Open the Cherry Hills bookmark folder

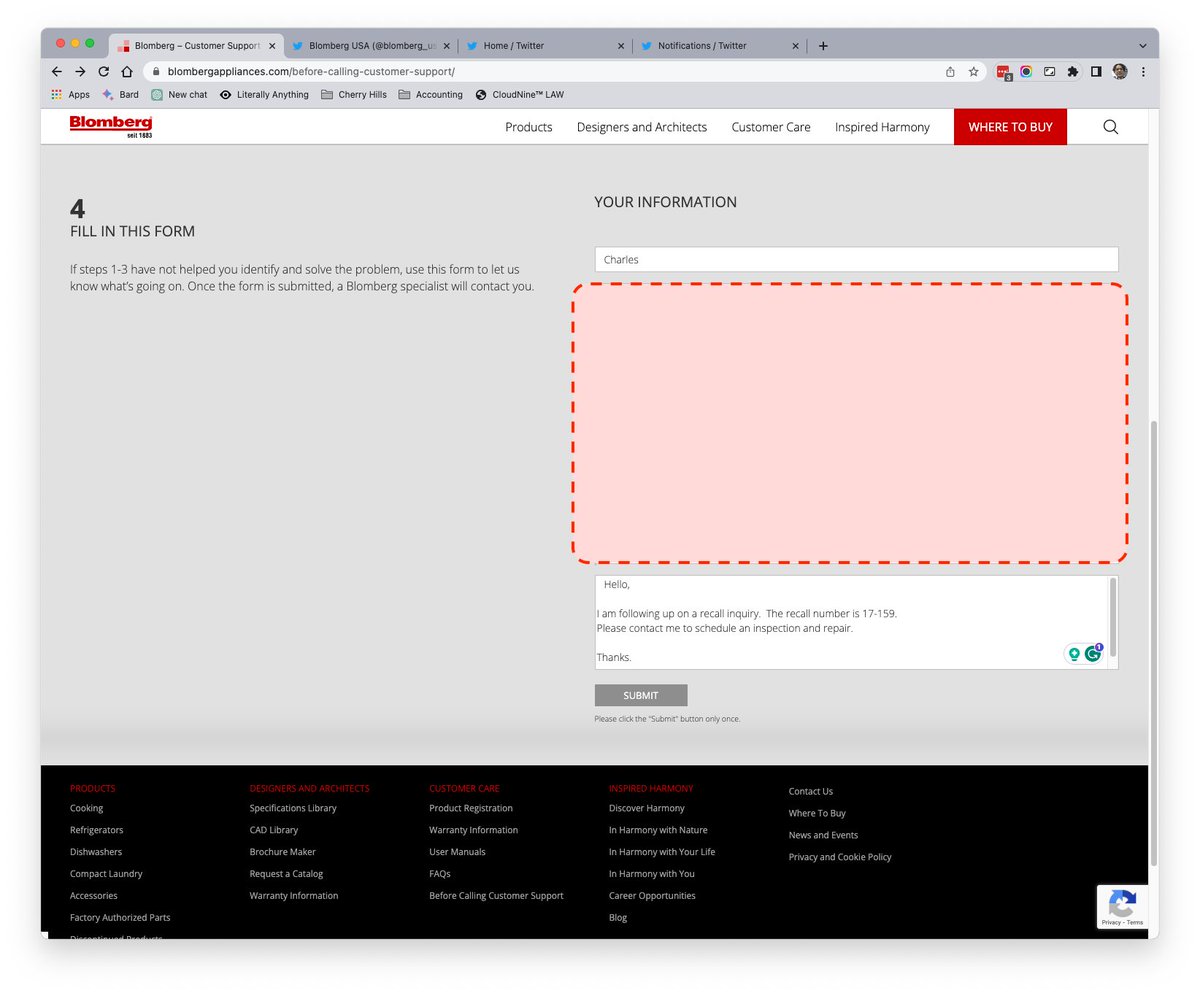point(354,95)
